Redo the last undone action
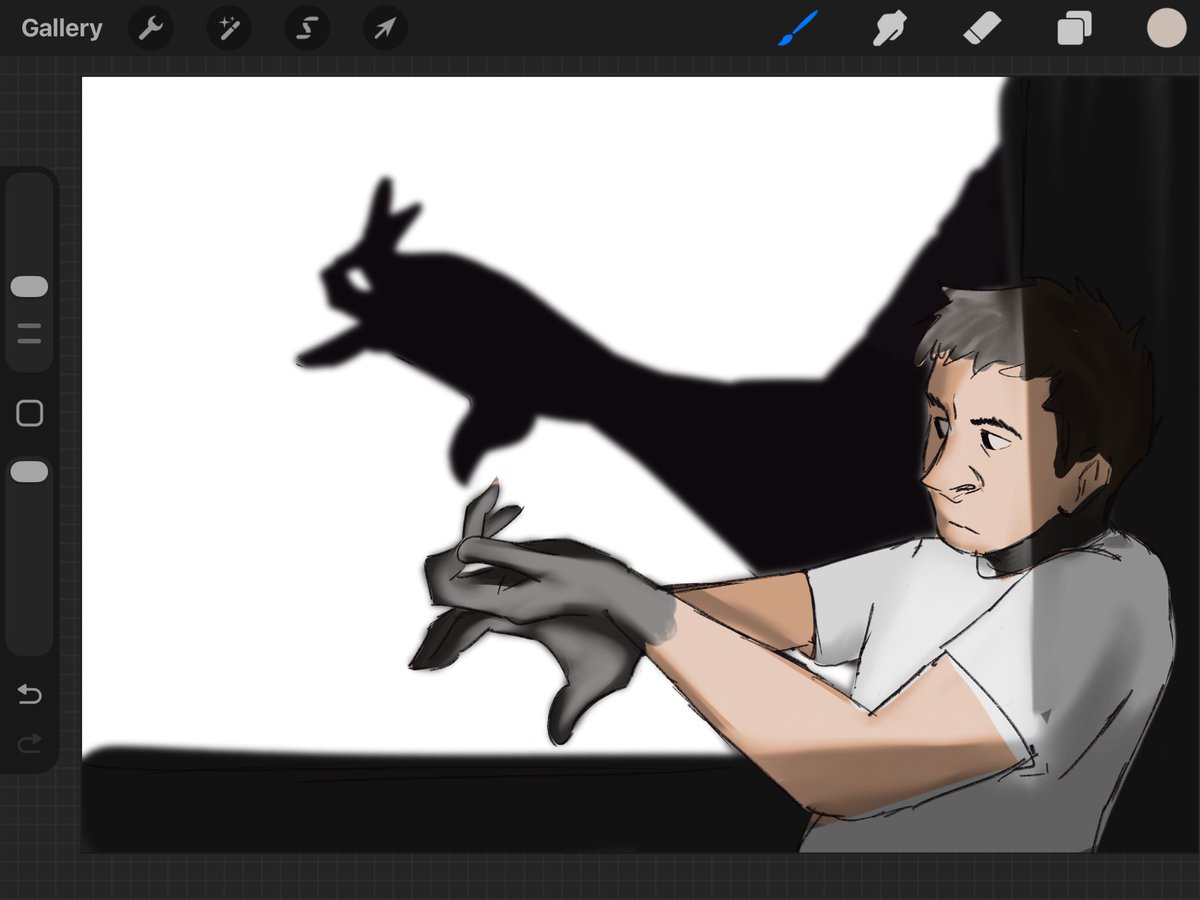Image resolution: width=1200 pixels, height=900 pixels. (x=30, y=742)
